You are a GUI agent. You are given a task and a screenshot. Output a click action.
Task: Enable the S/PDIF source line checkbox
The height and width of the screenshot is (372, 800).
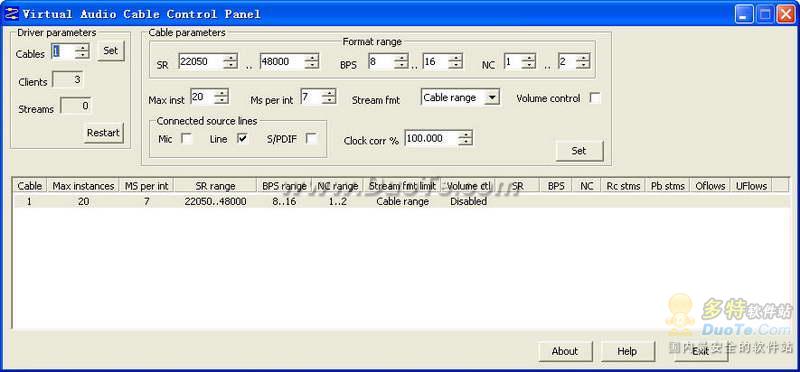[x=311, y=138]
